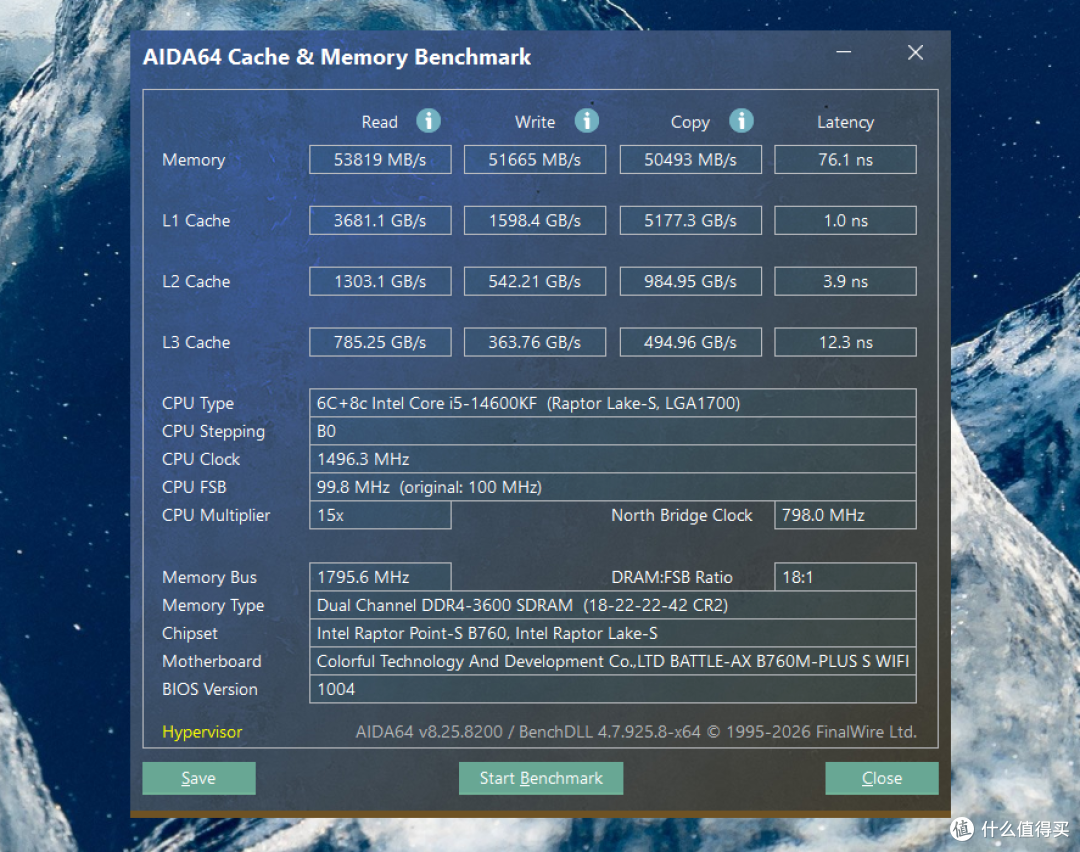Click the Latency column header

(x=845, y=123)
